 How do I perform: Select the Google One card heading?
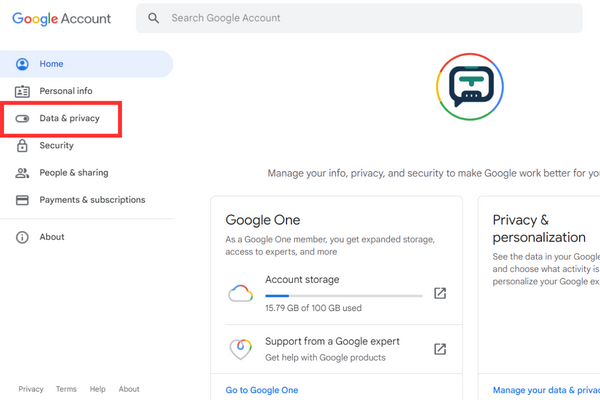(x=263, y=220)
